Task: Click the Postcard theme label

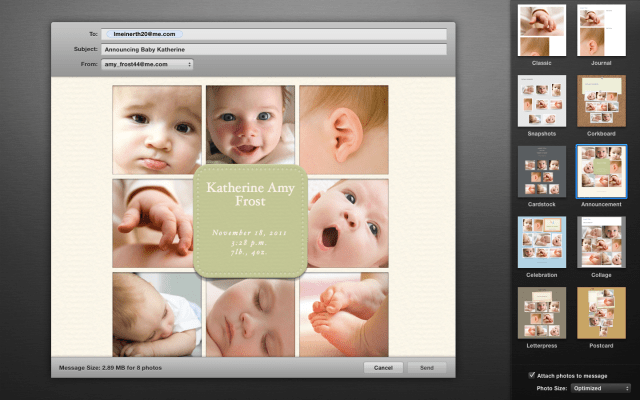Action: [x=601, y=346]
